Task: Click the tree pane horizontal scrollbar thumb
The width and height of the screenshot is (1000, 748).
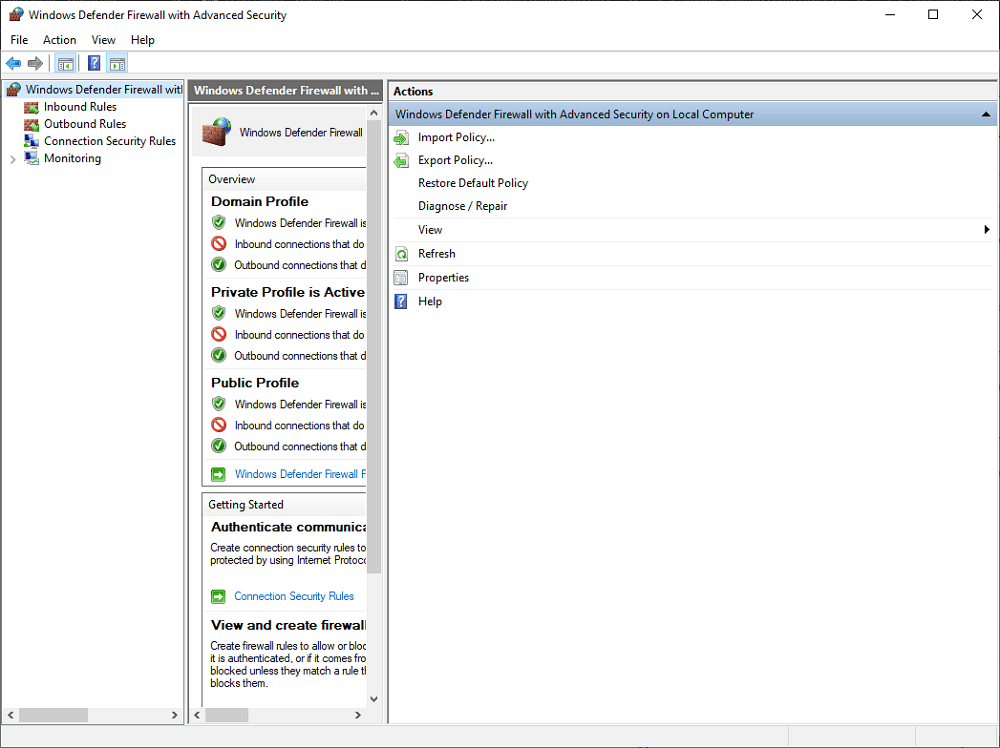Action: [x=54, y=715]
